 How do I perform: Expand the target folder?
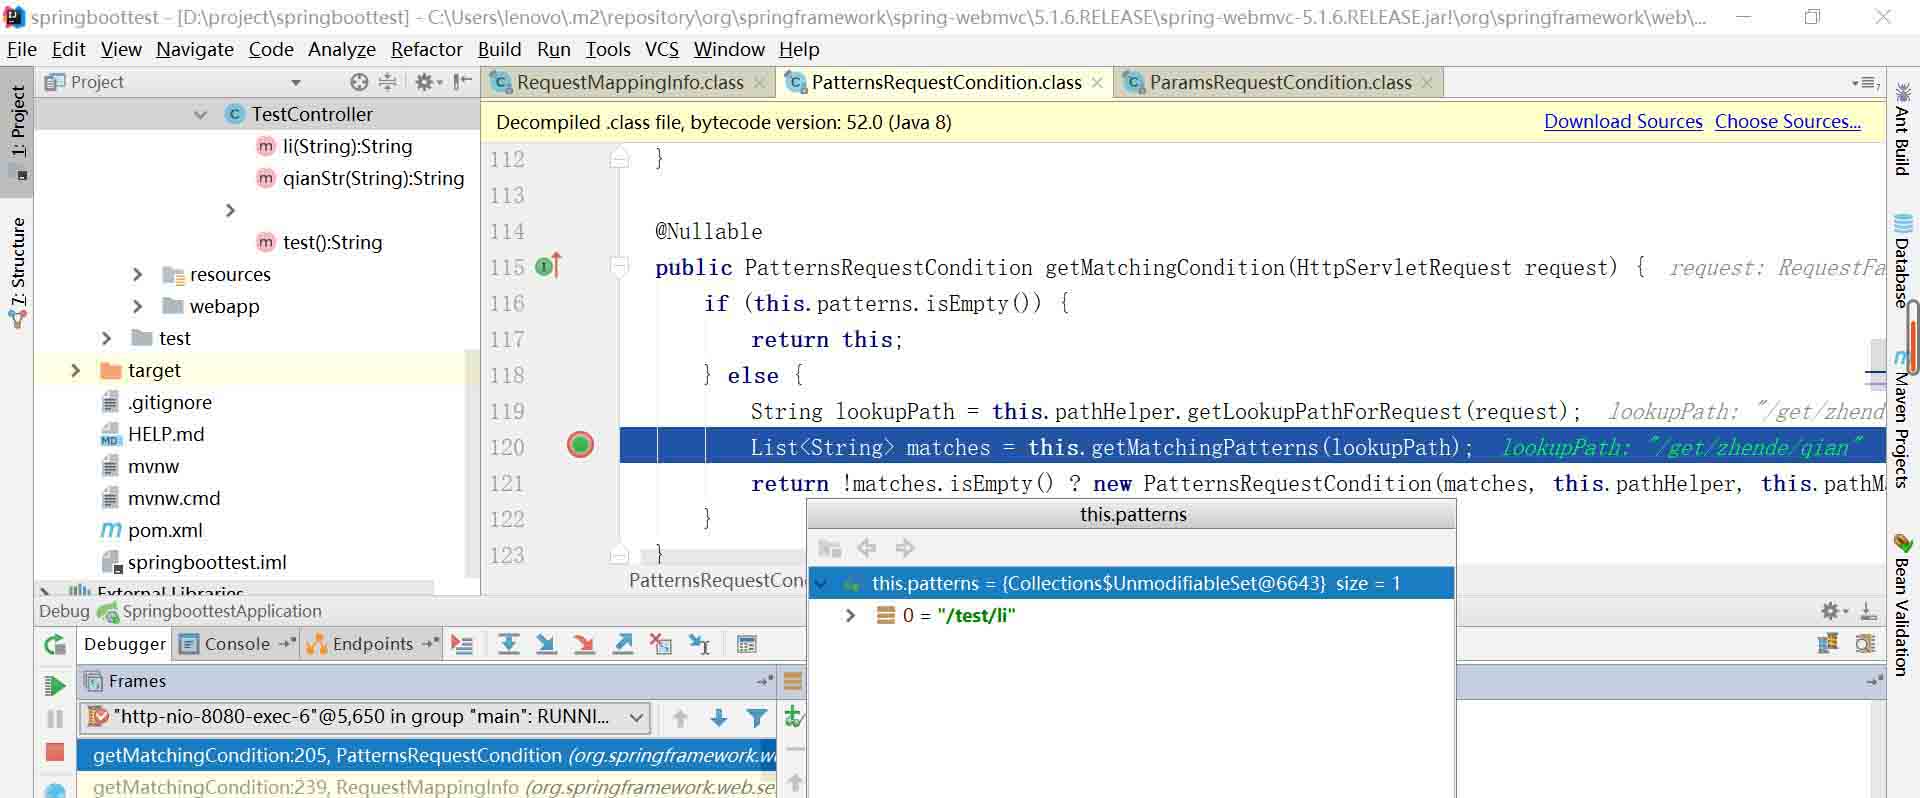[x=75, y=370]
